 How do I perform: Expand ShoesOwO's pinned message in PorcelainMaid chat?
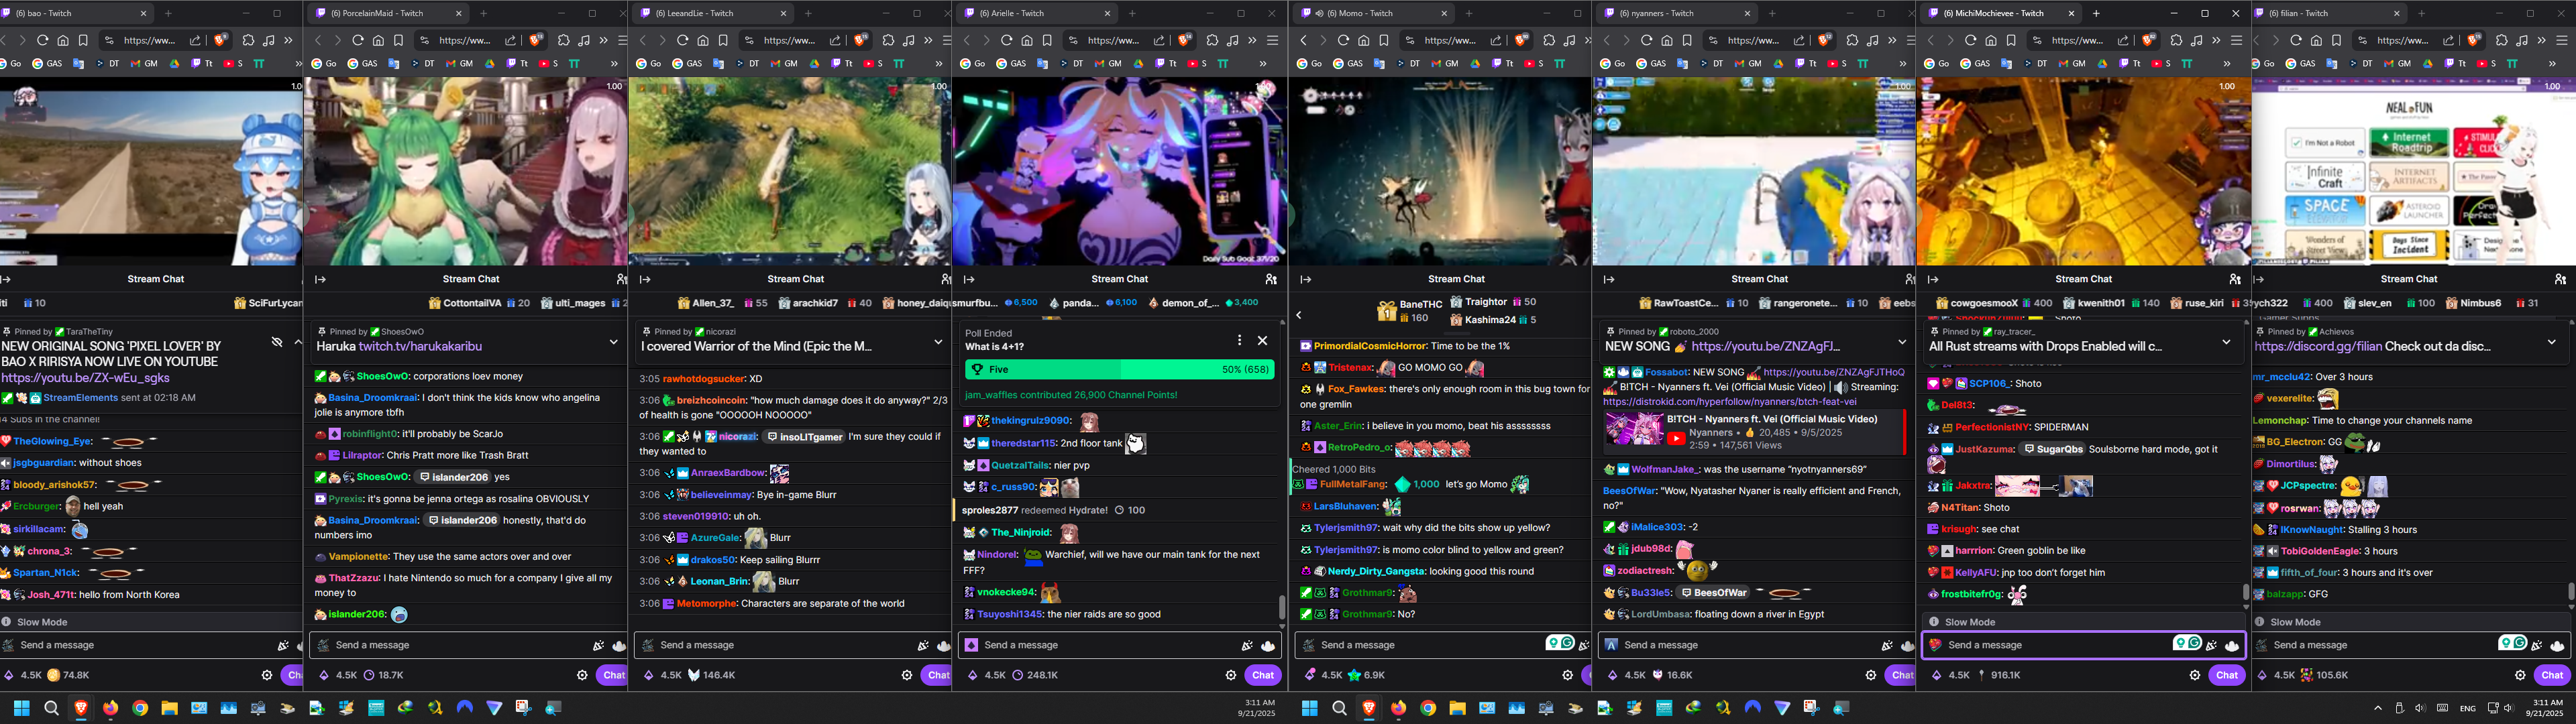pyautogui.click(x=613, y=342)
